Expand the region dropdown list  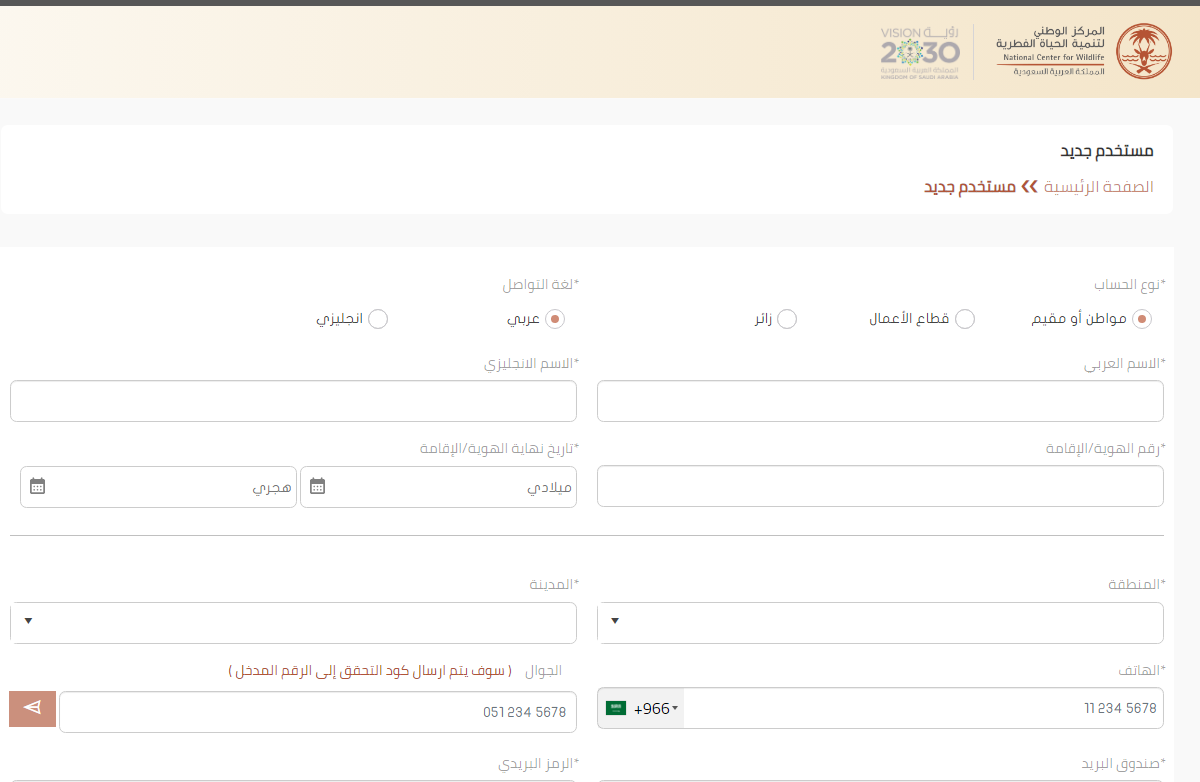[x=880, y=623]
